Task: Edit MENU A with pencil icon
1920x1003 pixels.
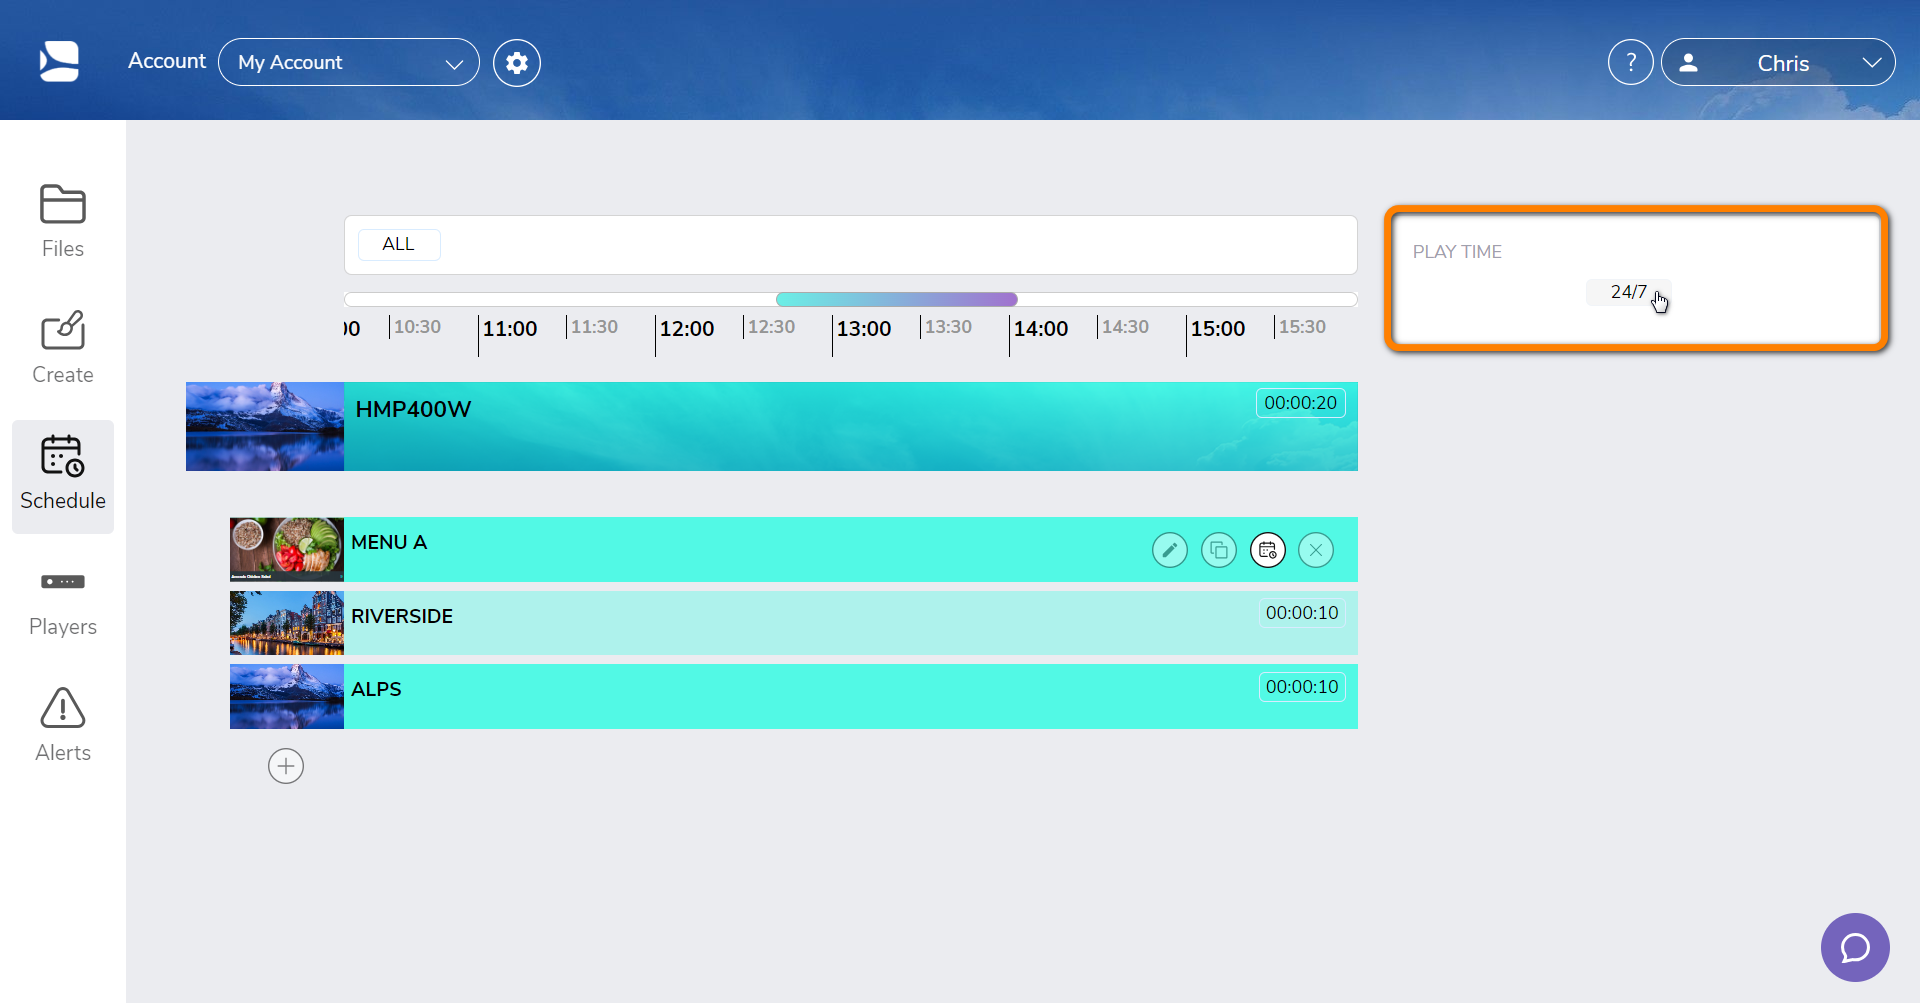Action: pyautogui.click(x=1170, y=550)
